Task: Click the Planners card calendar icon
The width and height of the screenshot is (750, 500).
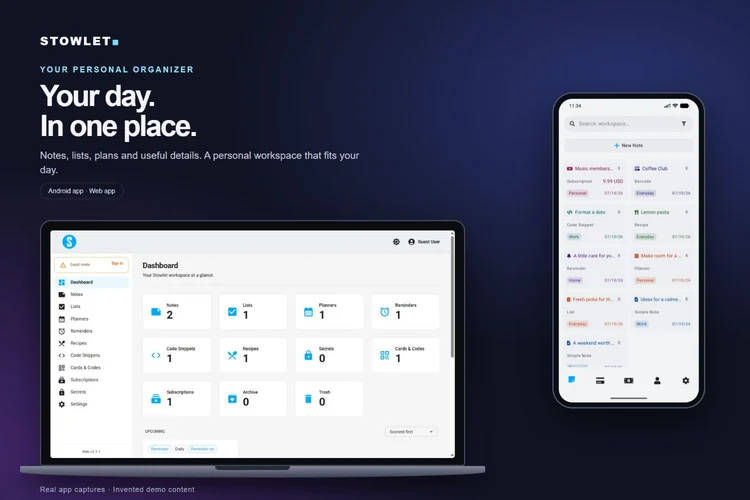Action: 309,312
